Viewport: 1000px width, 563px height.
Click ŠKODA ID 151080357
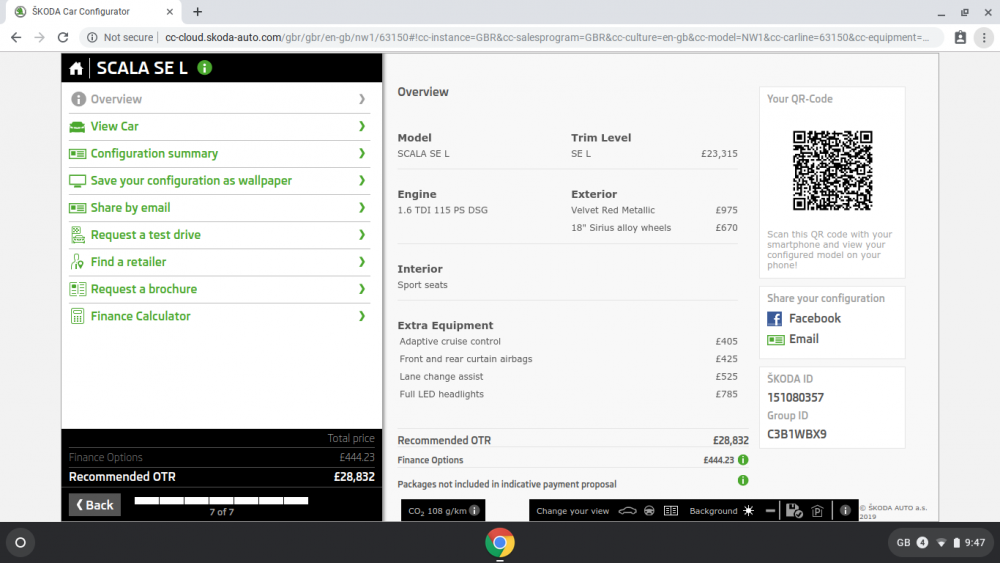[795, 397]
